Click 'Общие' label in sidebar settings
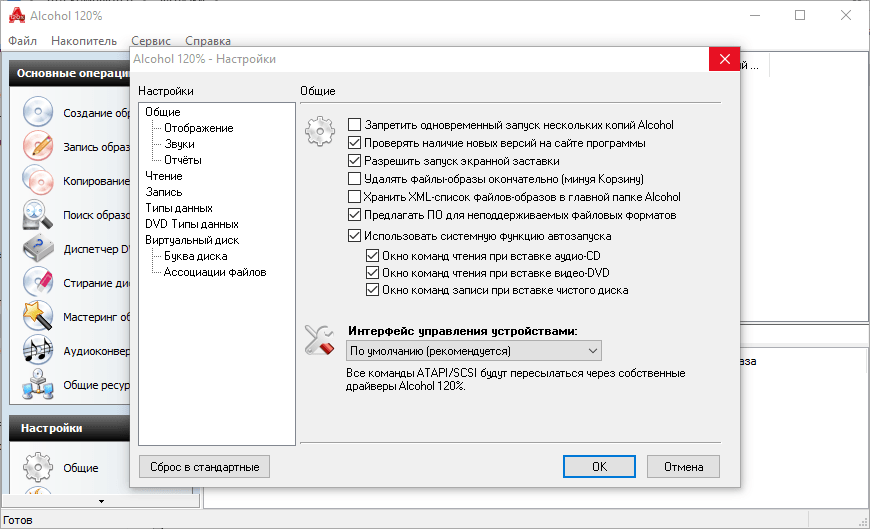Screen dimensions: 870x529 tap(81, 468)
